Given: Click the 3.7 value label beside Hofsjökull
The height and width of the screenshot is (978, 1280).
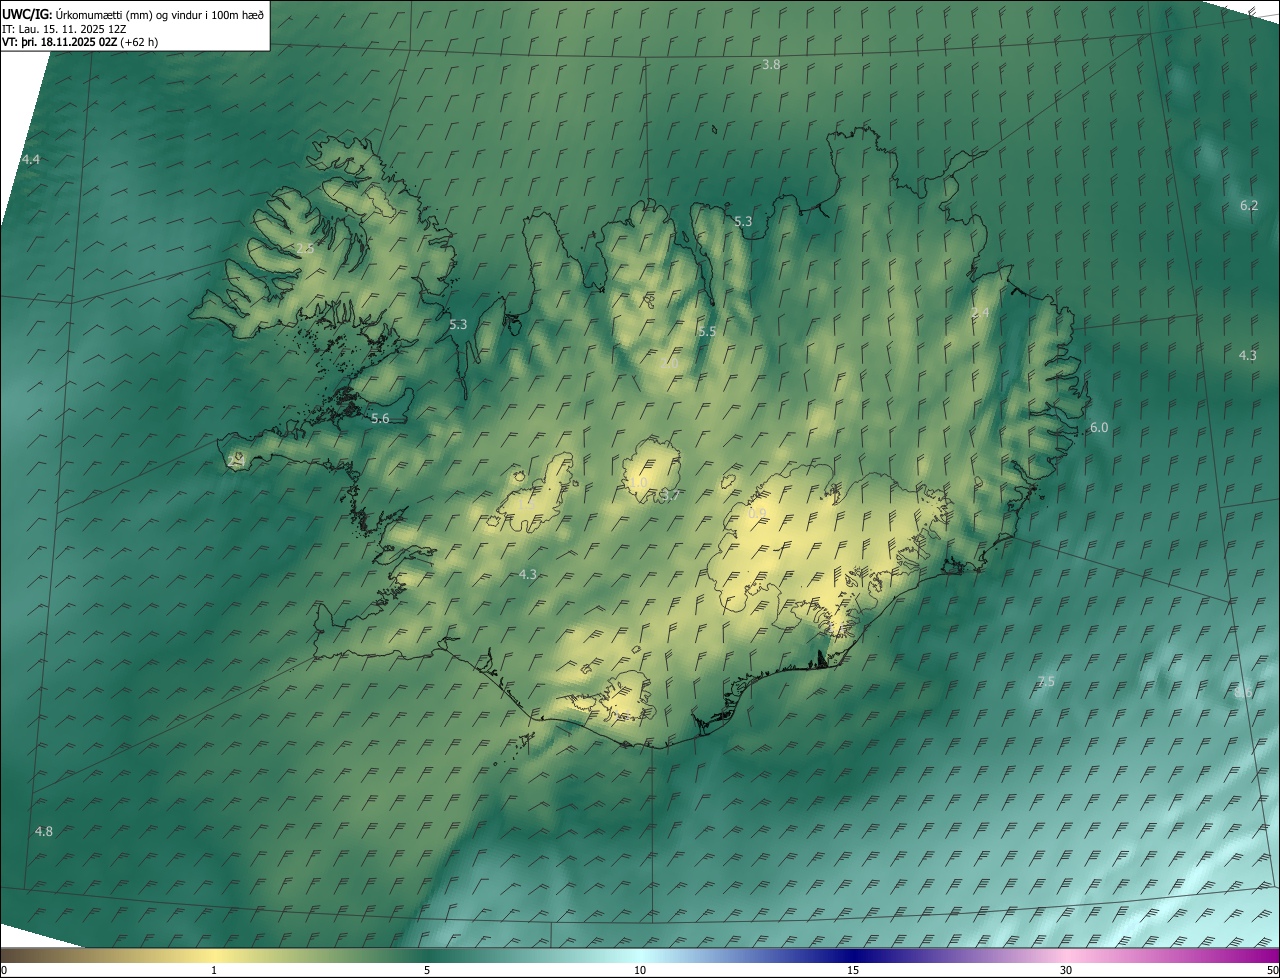Looking at the screenshot, I should [x=671, y=495].
